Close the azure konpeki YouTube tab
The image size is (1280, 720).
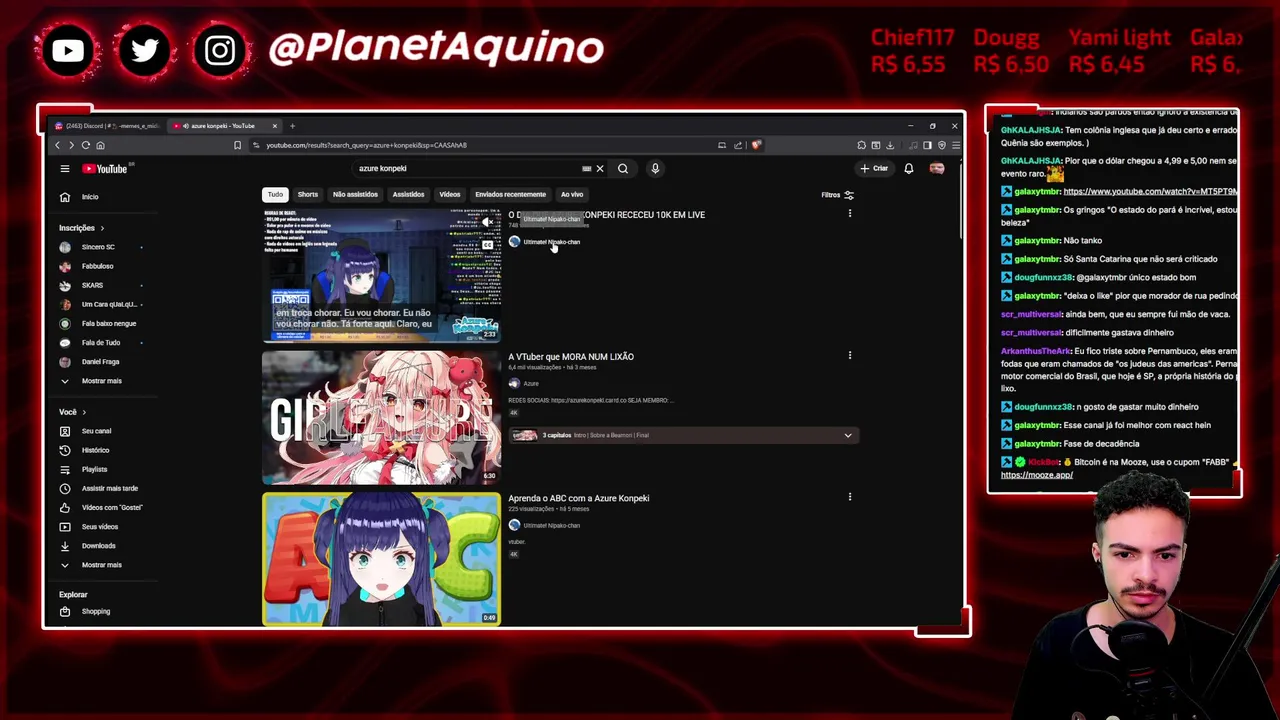click(x=274, y=126)
